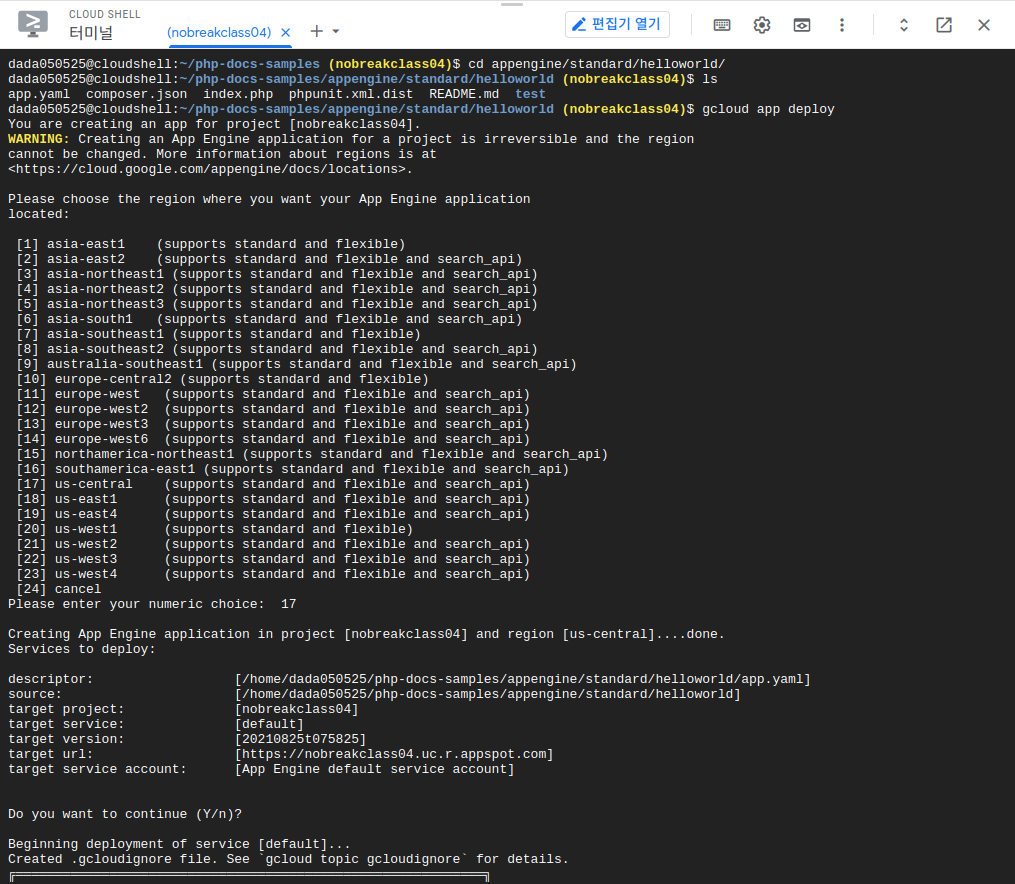
Task: Open Cloud Shell in a new window
Action: tap(944, 25)
